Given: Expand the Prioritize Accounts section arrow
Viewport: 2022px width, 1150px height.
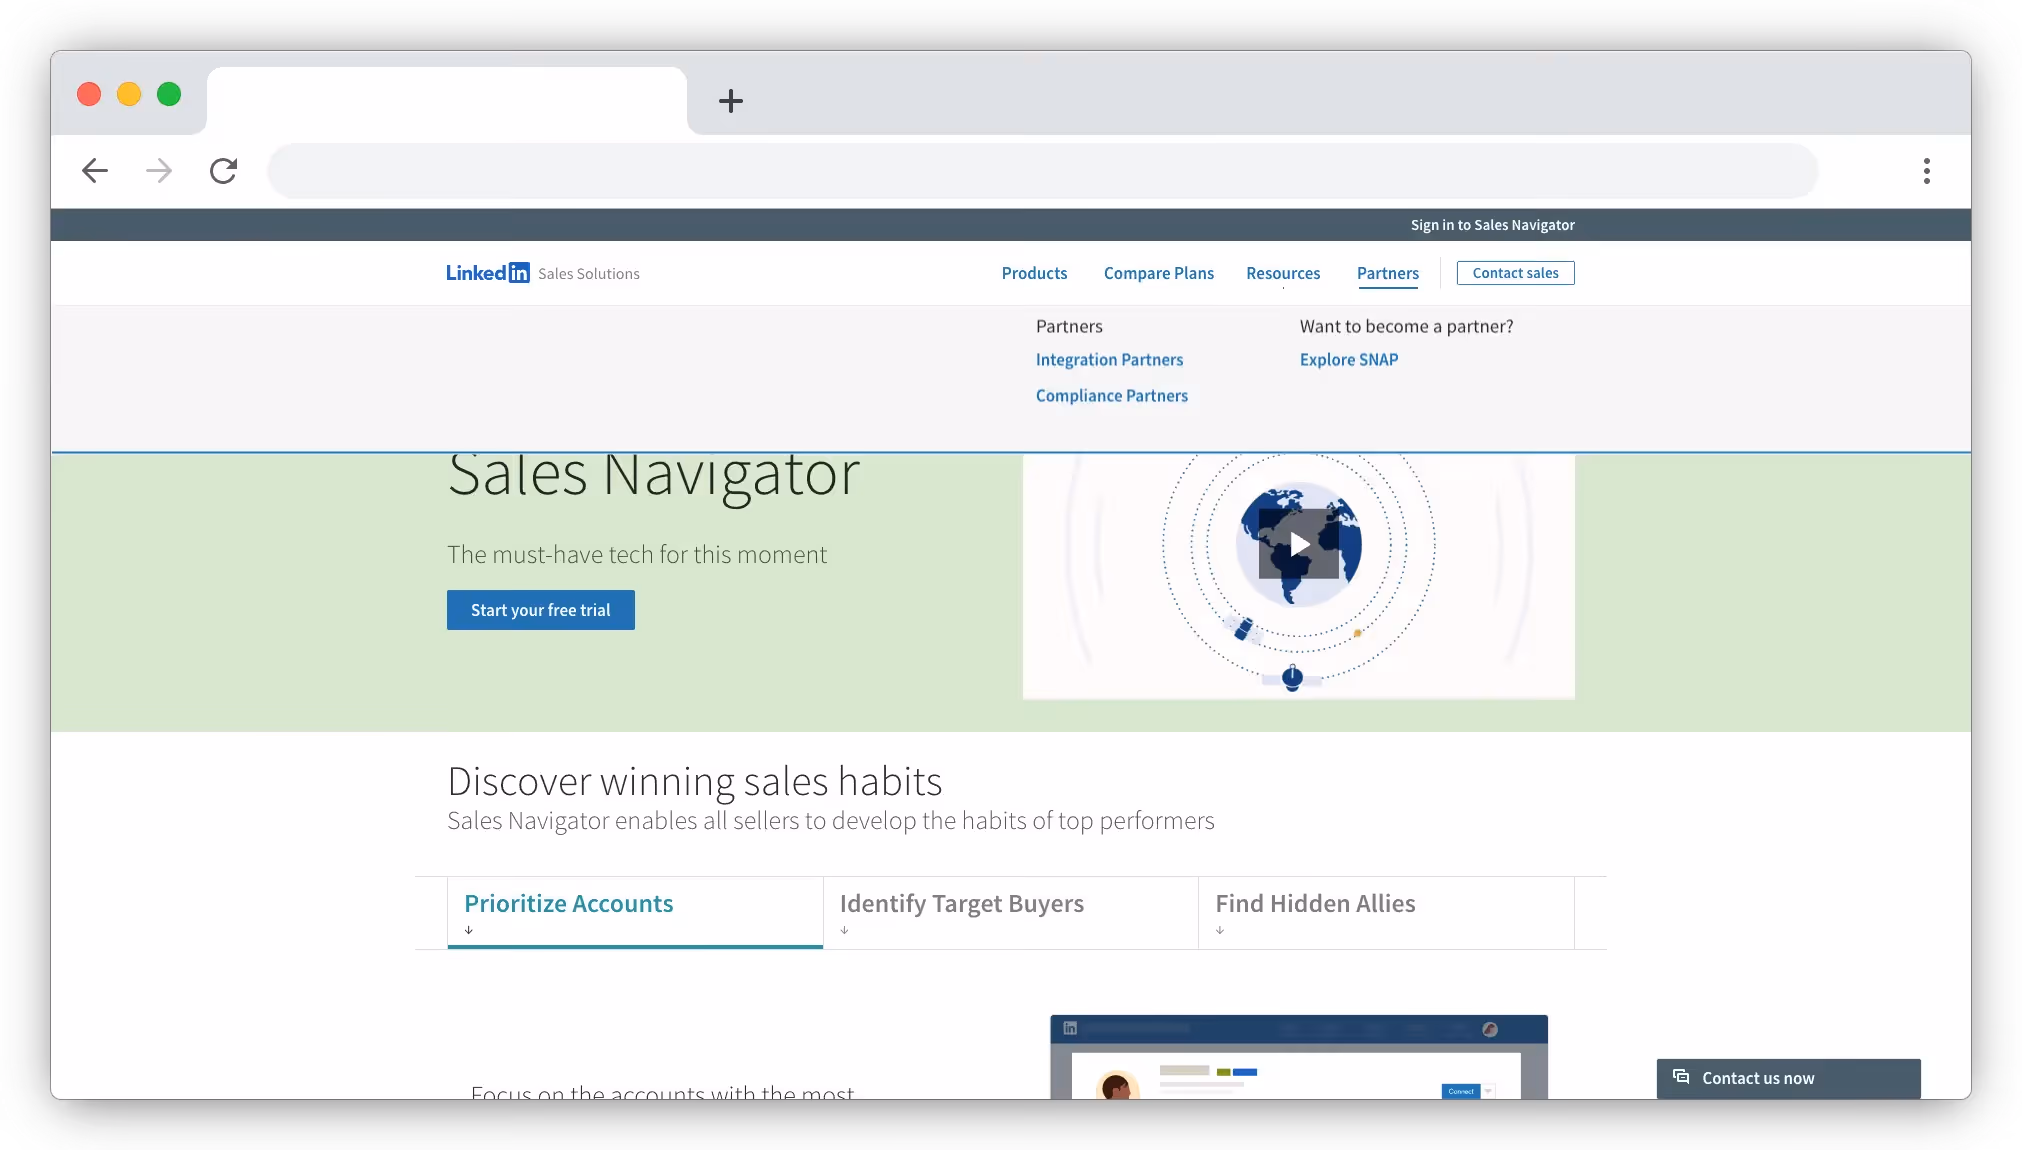Looking at the screenshot, I should tap(468, 931).
